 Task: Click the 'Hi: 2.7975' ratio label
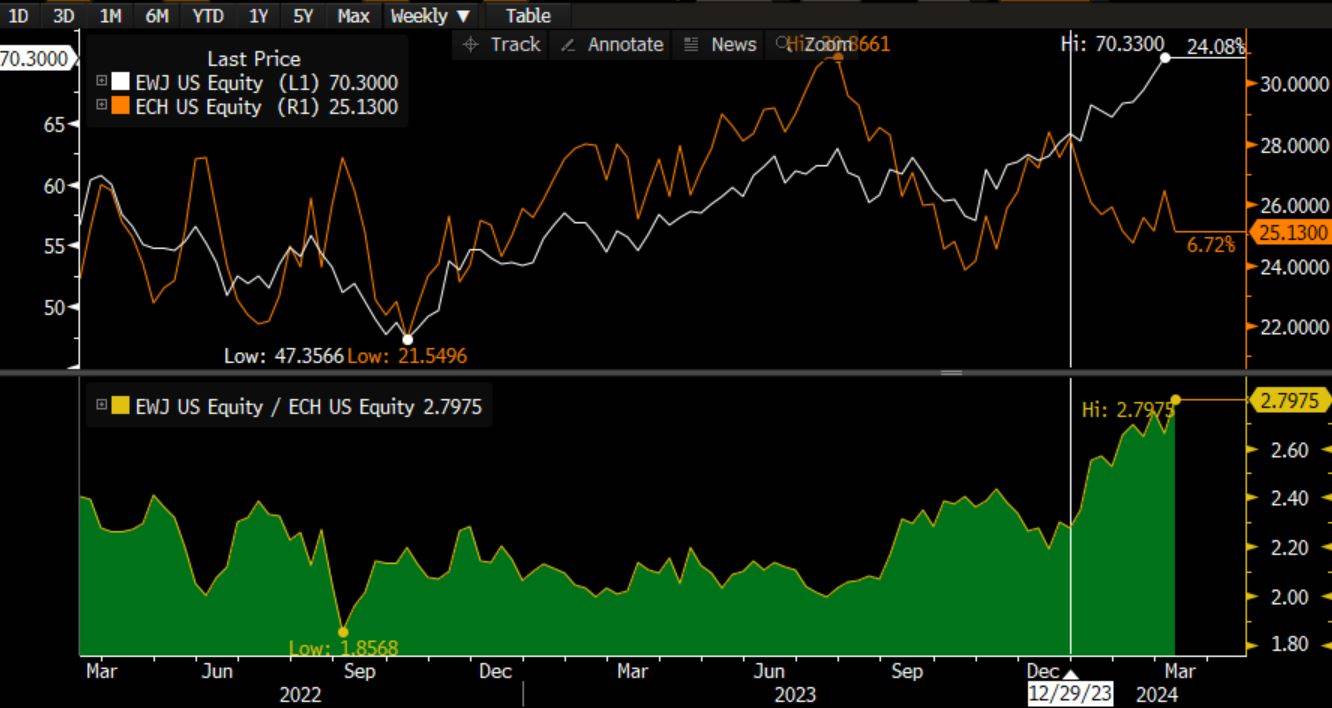pos(1128,409)
